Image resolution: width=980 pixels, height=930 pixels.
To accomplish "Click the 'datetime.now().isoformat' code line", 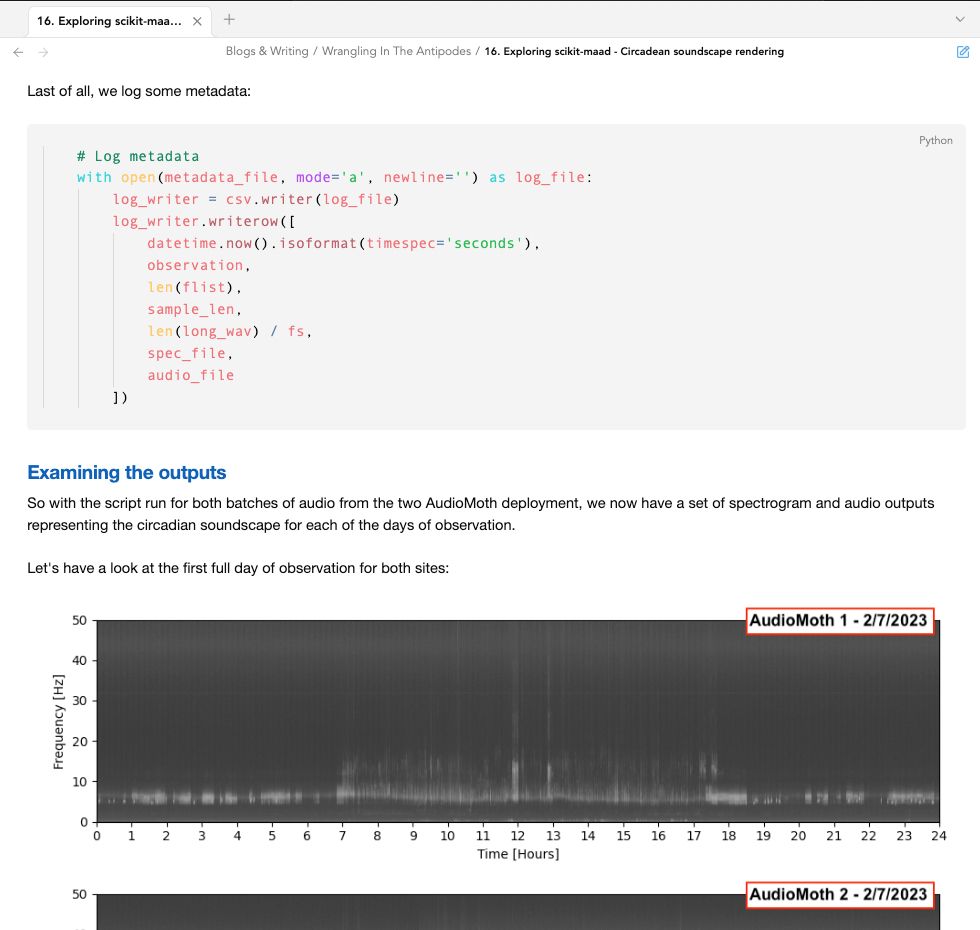I will [x=343, y=243].
